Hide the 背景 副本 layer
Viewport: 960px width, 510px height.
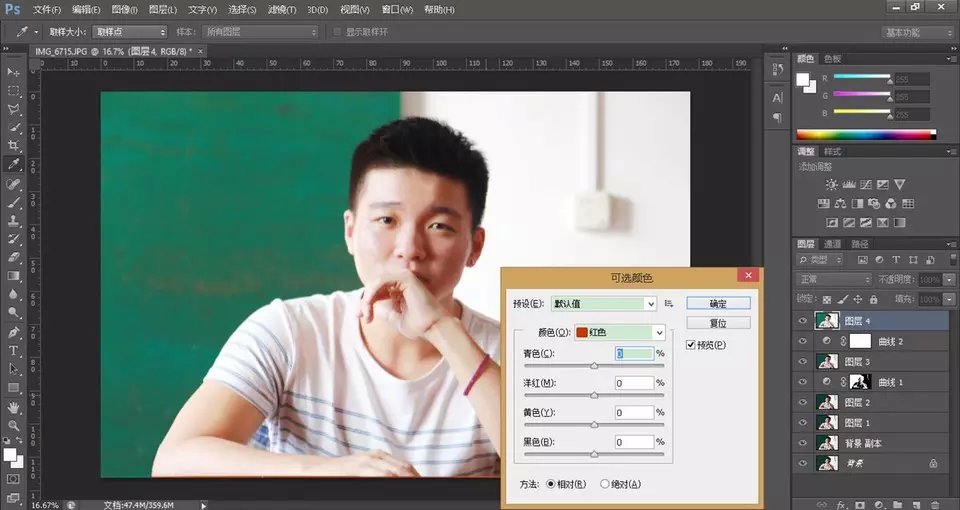tap(803, 443)
